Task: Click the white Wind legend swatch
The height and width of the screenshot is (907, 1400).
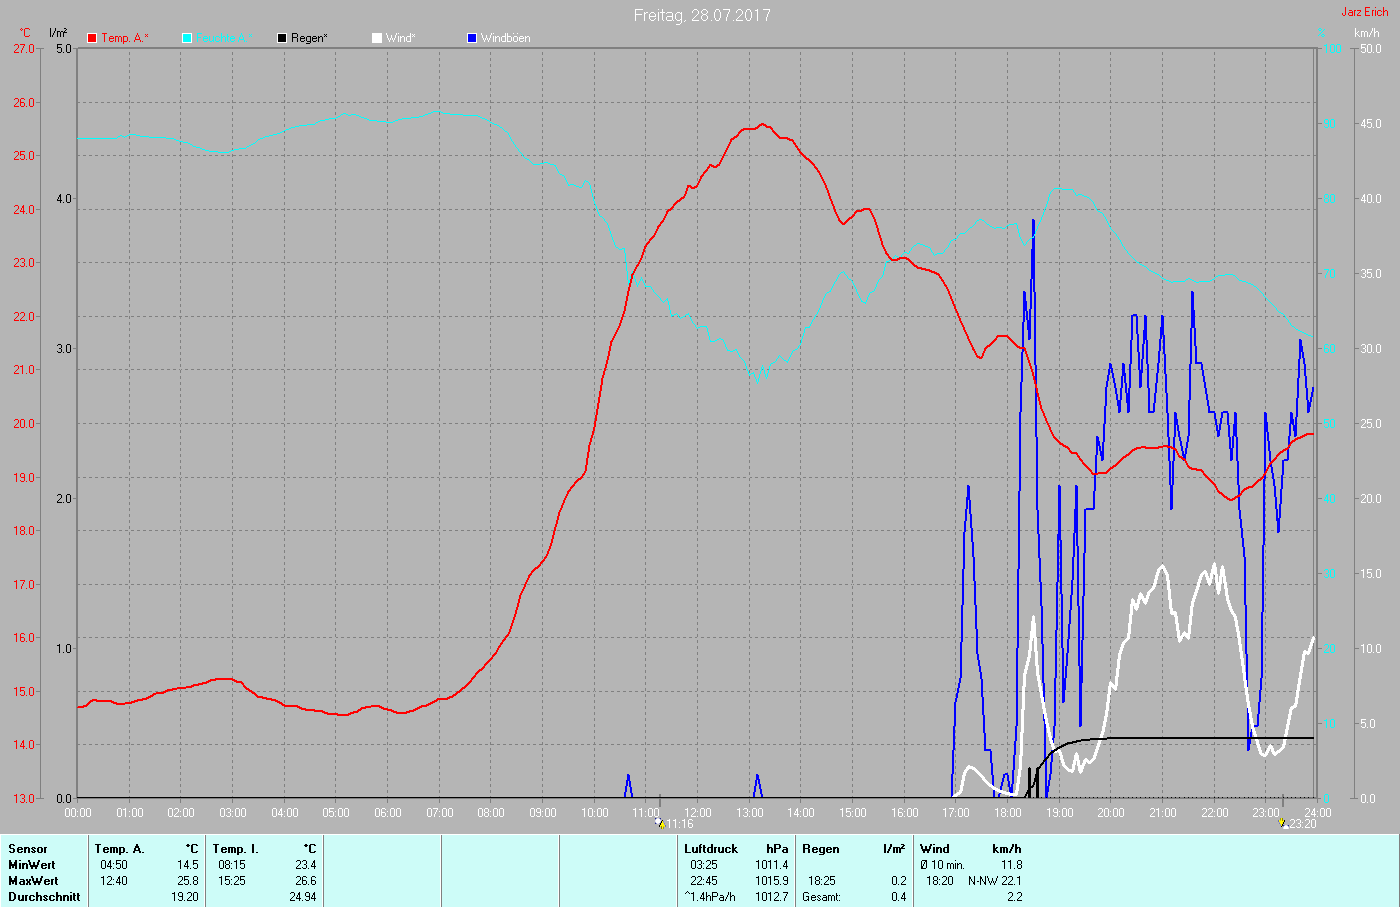Action: [377, 38]
